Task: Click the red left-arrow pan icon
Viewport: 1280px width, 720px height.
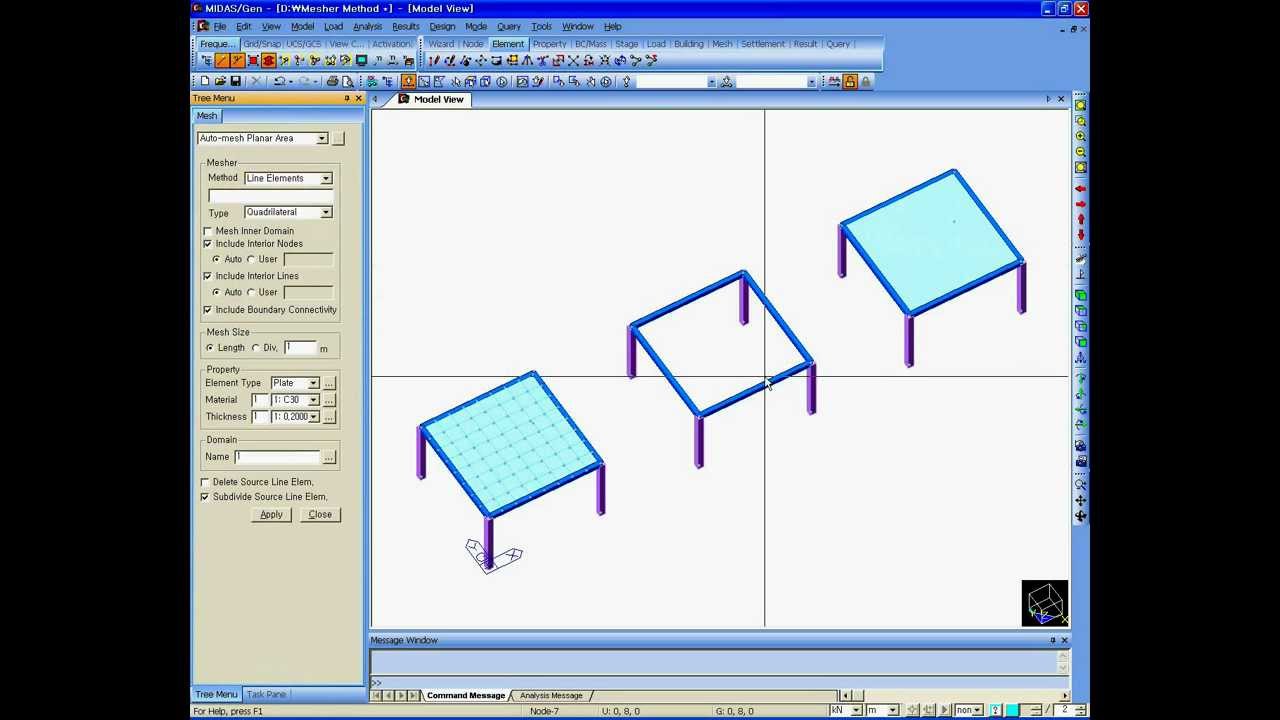Action: tap(1080, 189)
